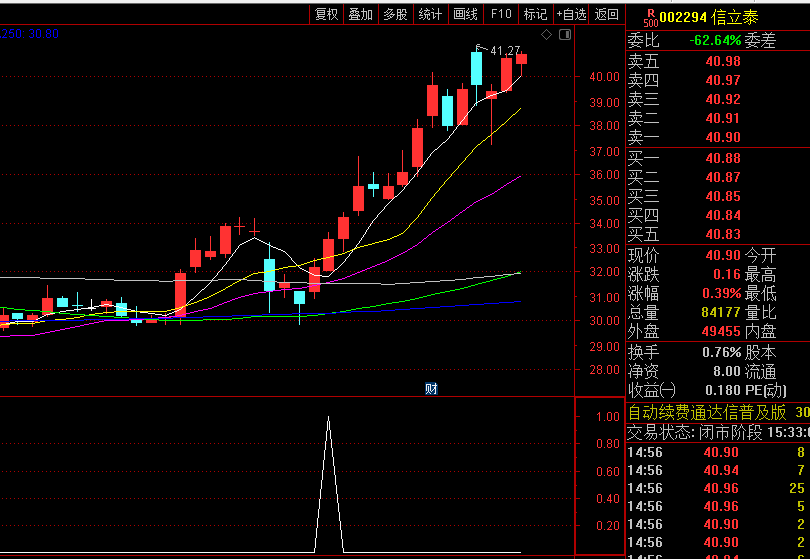This screenshot has width=810, height=559.
Task: Click 卖四 price 40.97
Action: [723, 80]
